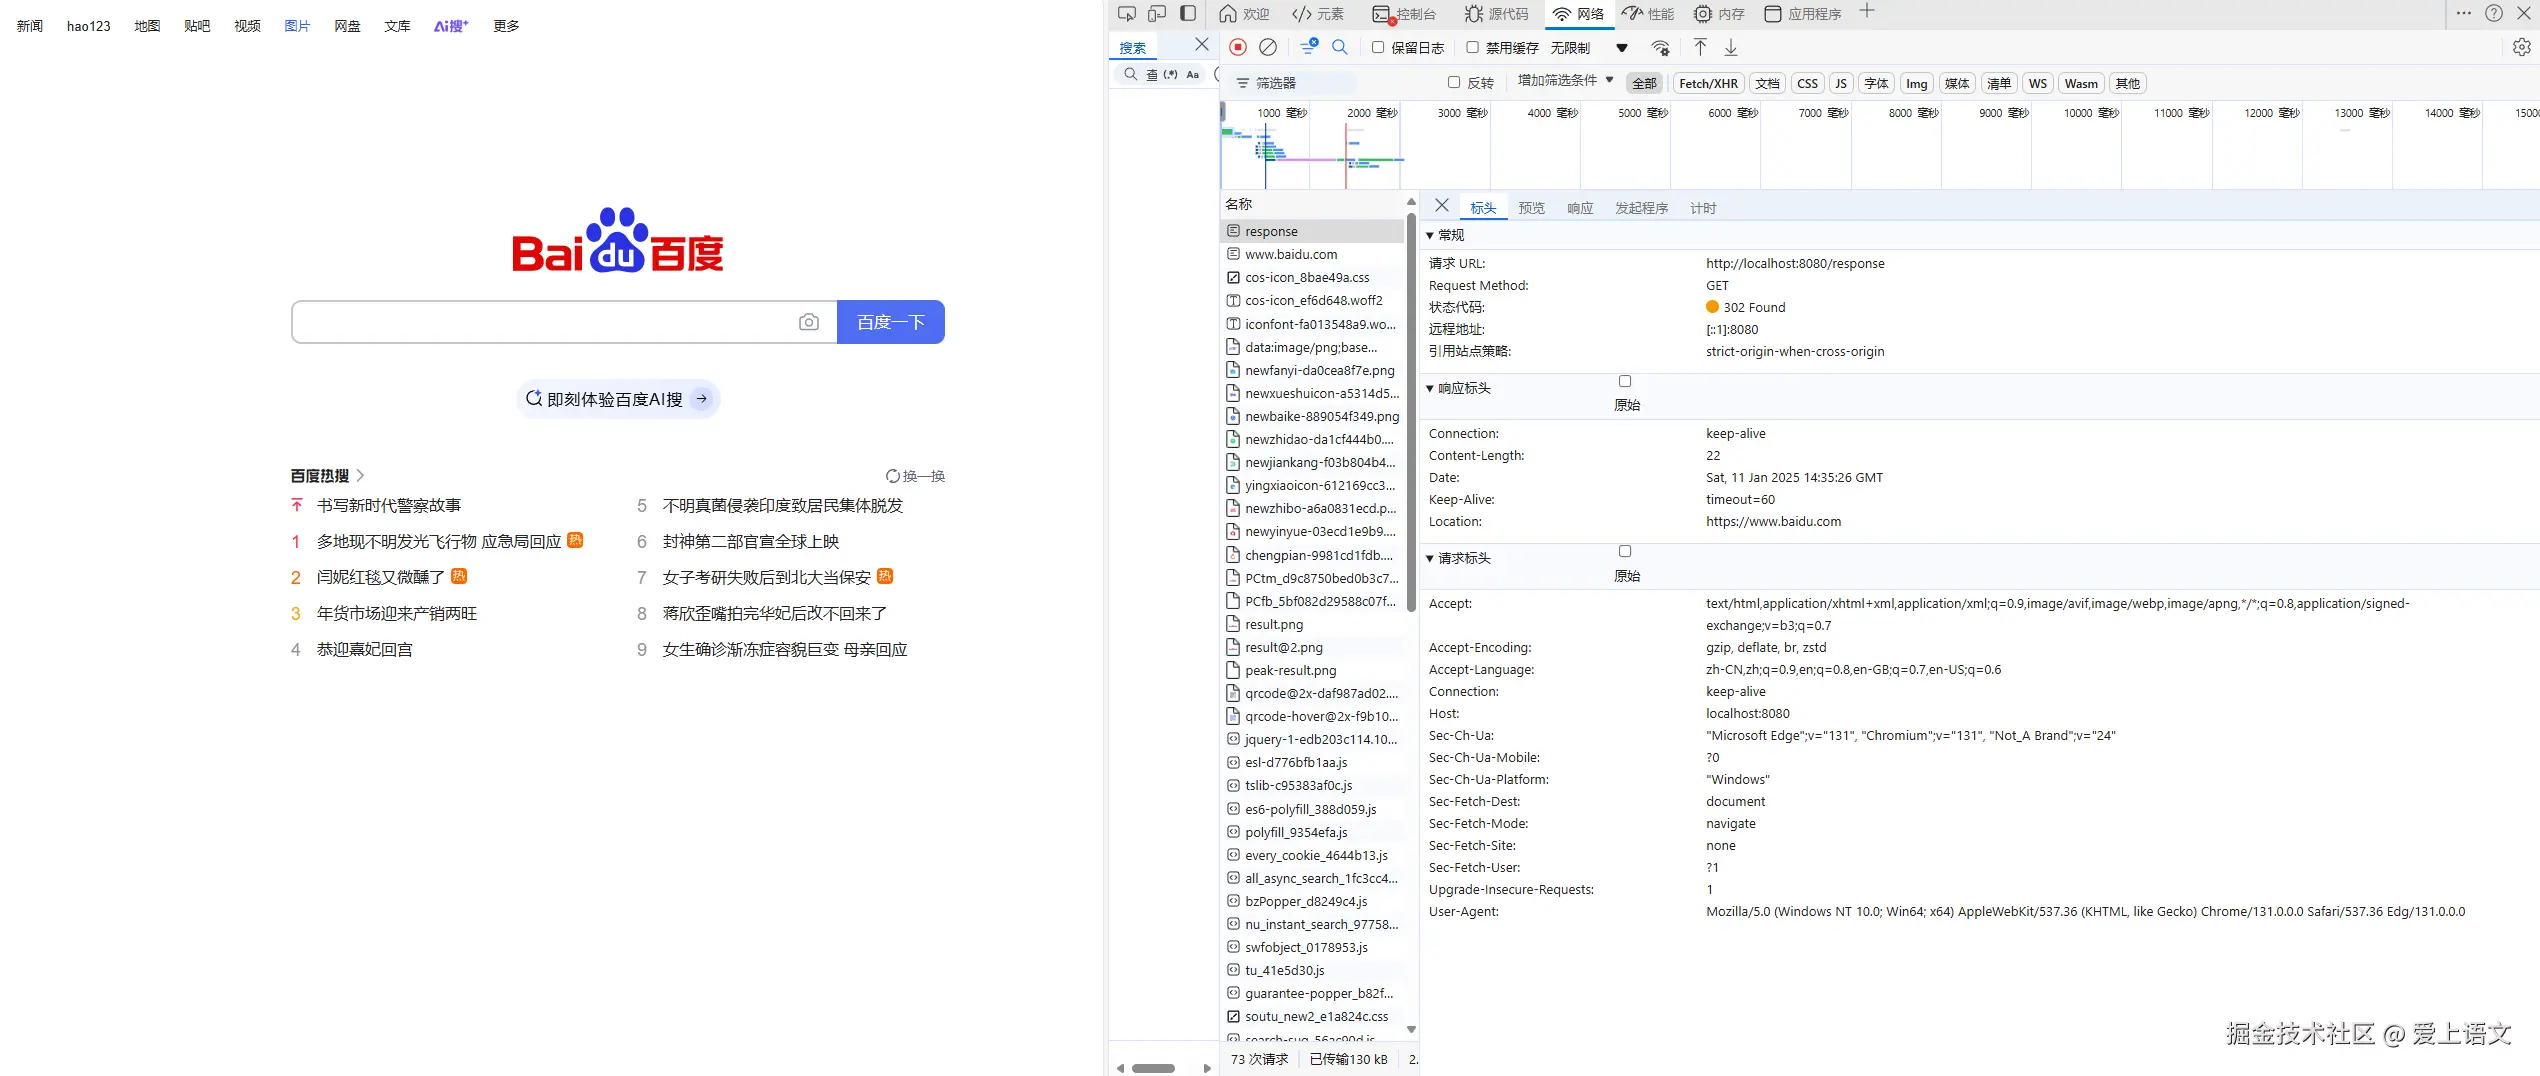Open the 更多 menu on Baidu top bar
Image resolution: width=2540 pixels, height=1076 pixels.
(x=506, y=26)
